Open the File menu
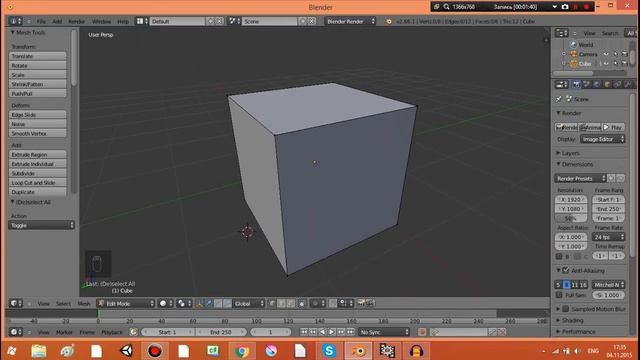This screenshot has height=360, width=640. (41, 21)
